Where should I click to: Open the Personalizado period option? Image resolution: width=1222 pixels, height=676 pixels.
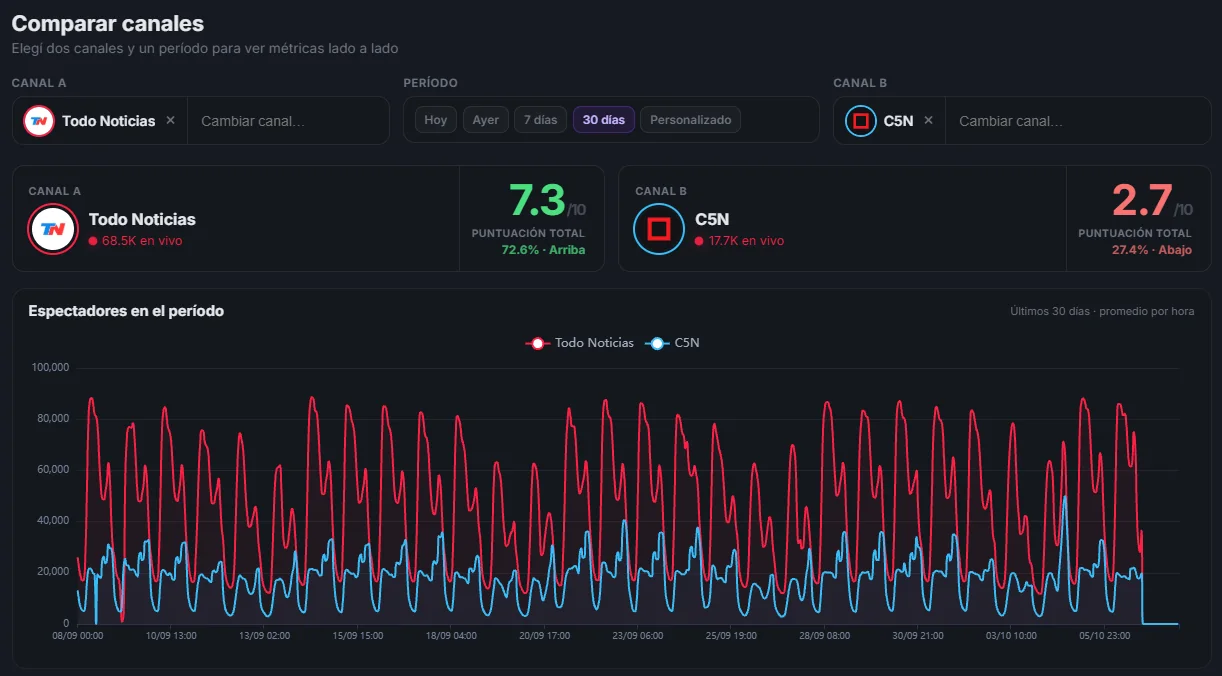click(691, 120)
